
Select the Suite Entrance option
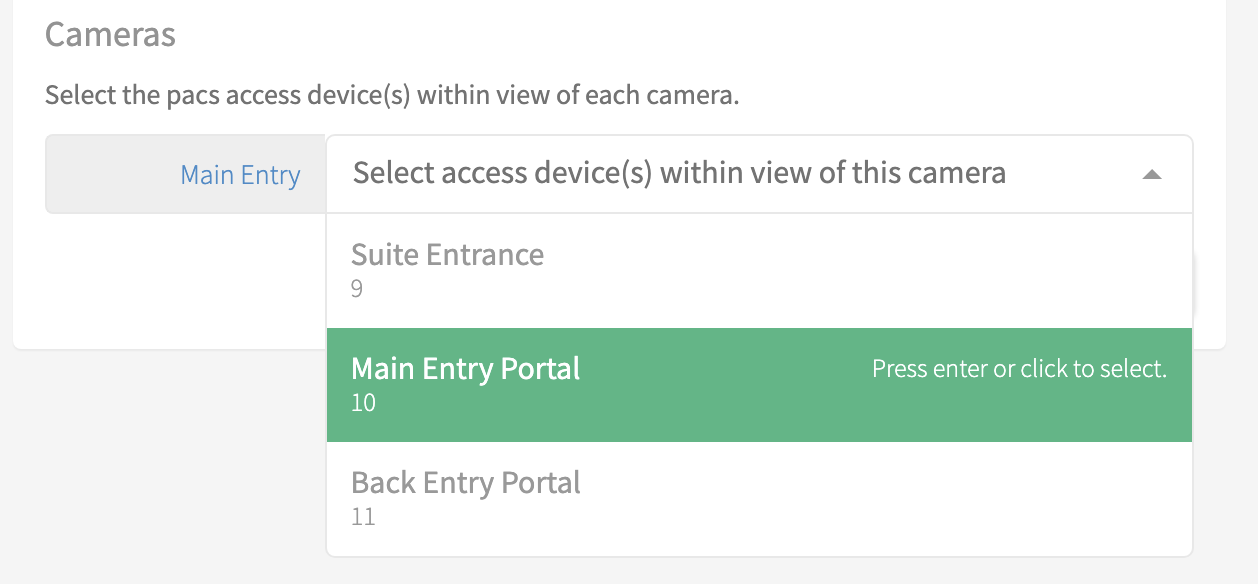447,255
